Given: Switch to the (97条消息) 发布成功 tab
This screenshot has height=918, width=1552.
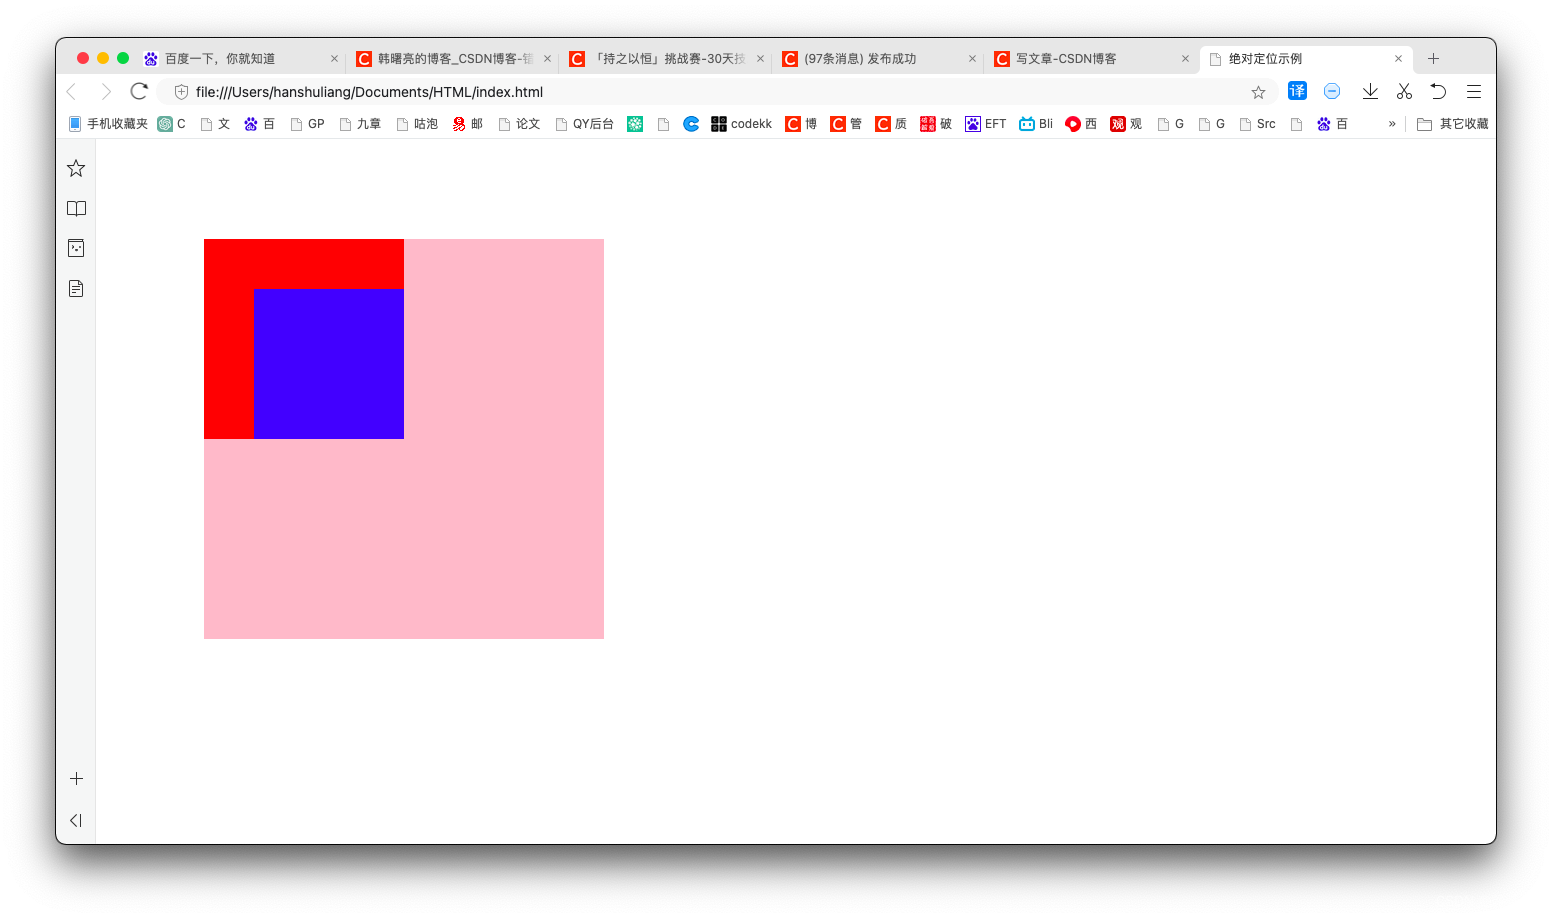Looking at the screenshot, I should pyautogui.click(x=878, y=59).
